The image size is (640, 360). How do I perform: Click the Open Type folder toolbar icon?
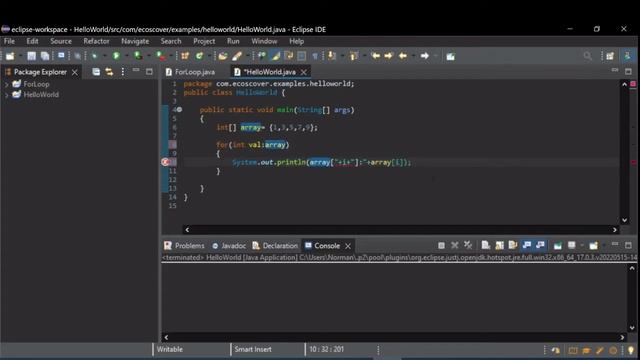click(x=223, y=56)
